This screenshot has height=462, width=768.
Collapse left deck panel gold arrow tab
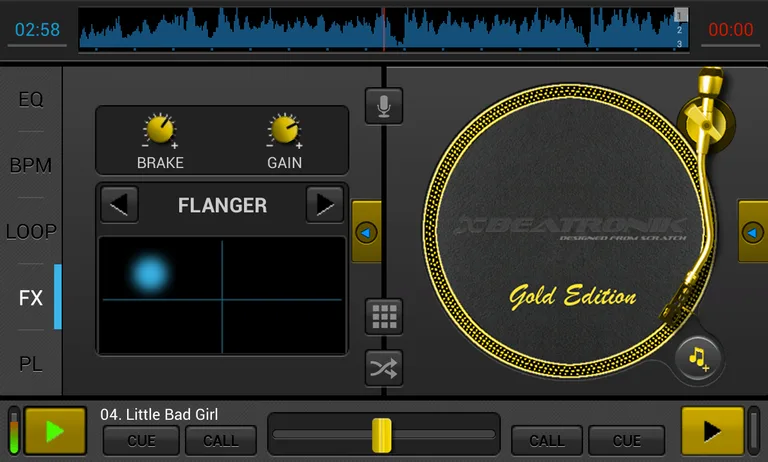point(366,232)
